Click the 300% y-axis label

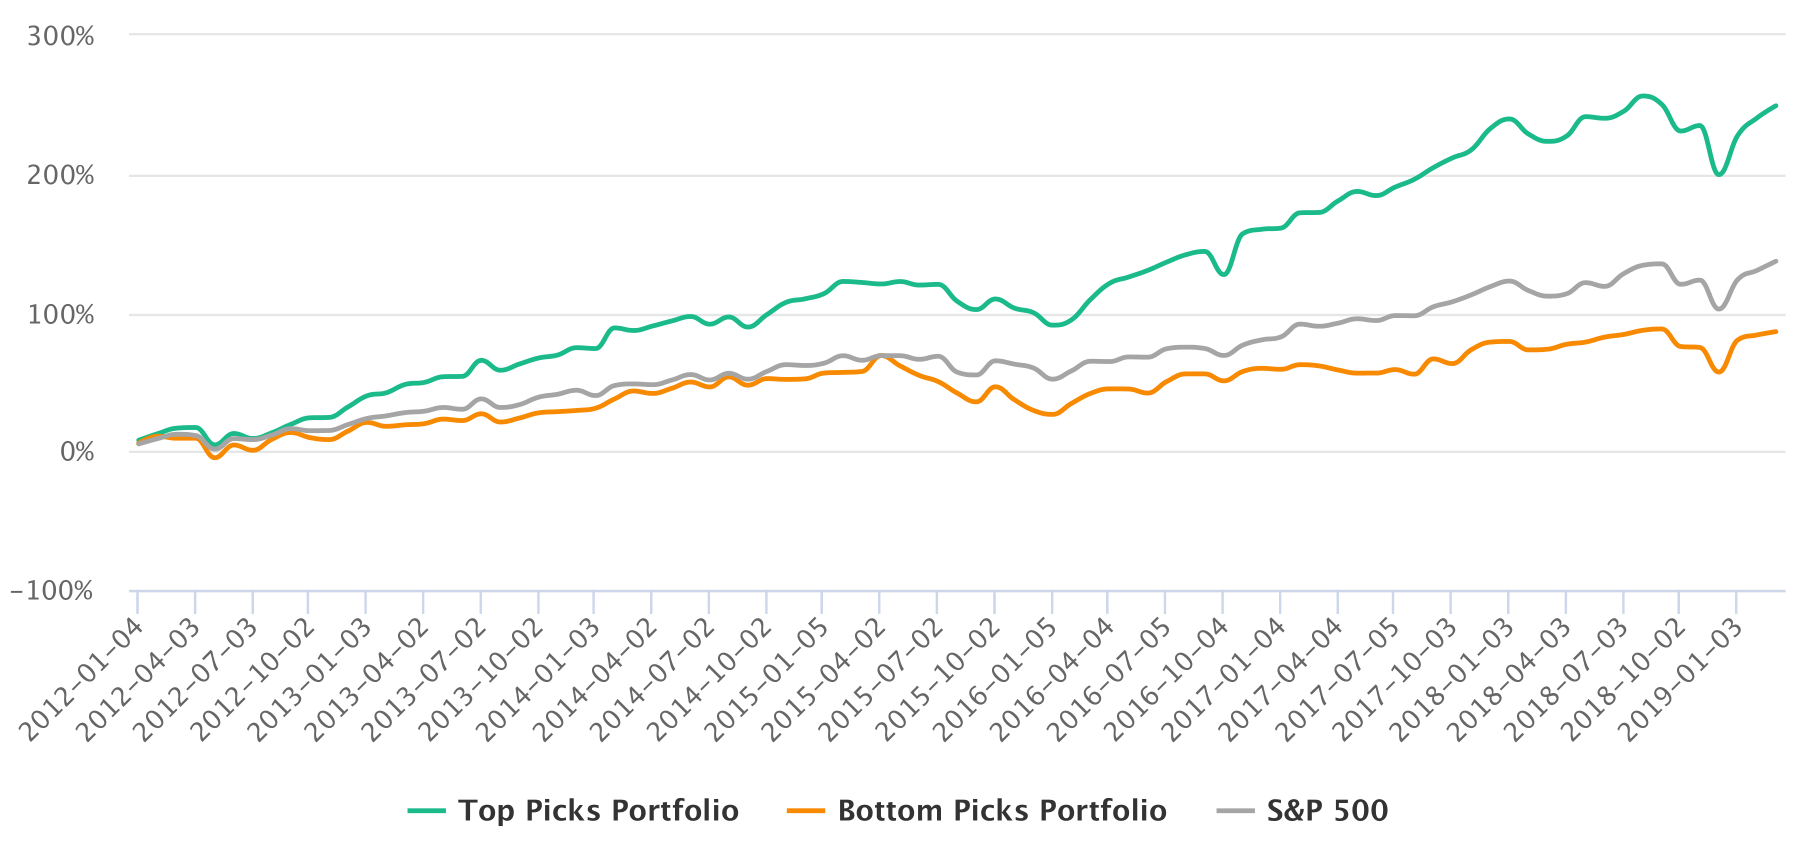tap(61, 37)
